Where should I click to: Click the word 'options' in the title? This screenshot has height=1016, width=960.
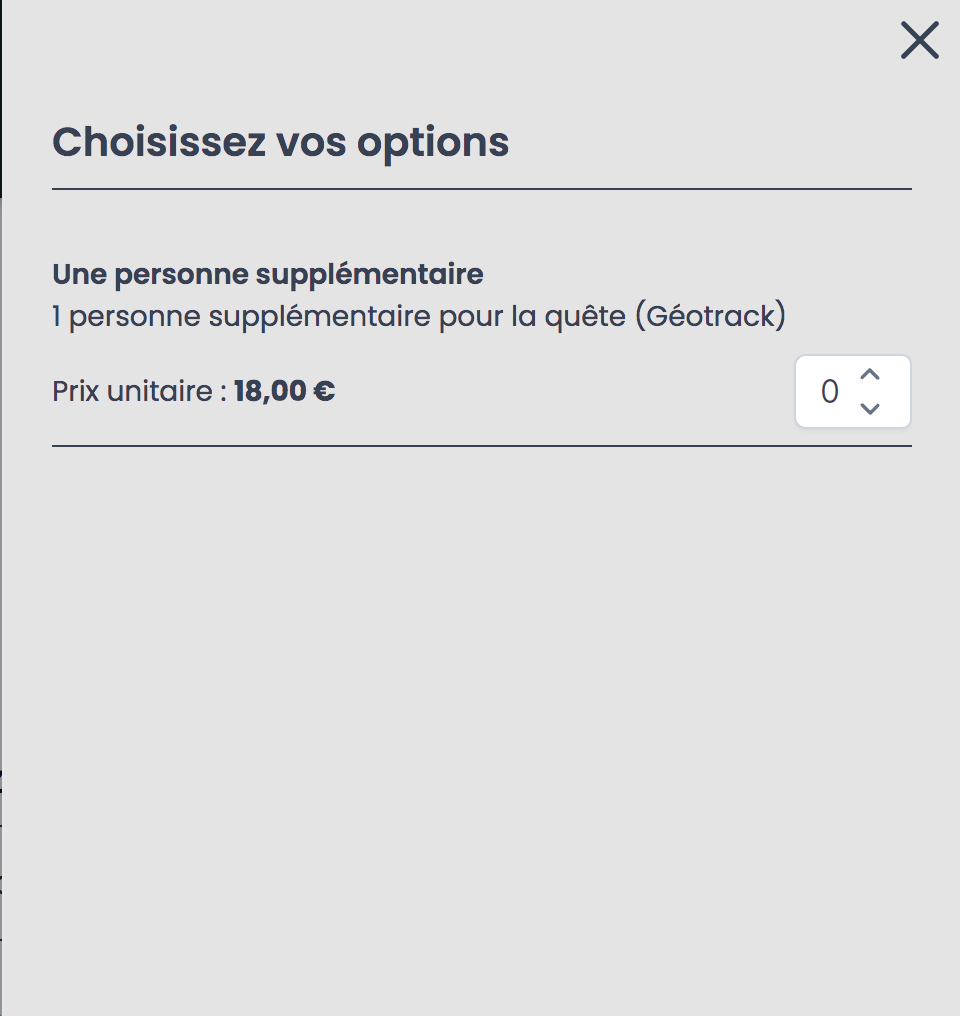point(433,144)
